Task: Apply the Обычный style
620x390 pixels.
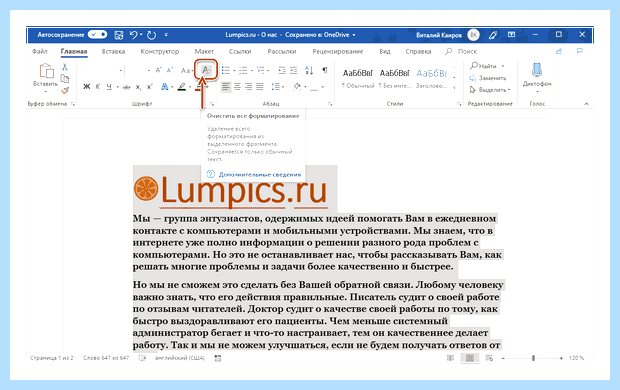Action: (x=357, y=78)
